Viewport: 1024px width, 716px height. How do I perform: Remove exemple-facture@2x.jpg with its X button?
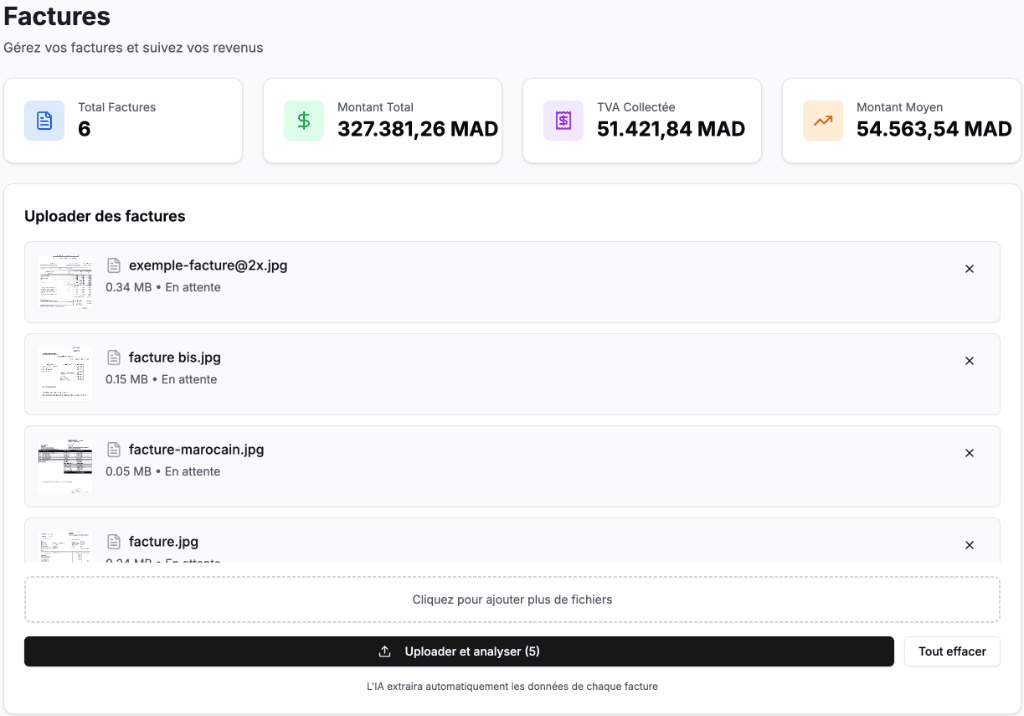969,269
